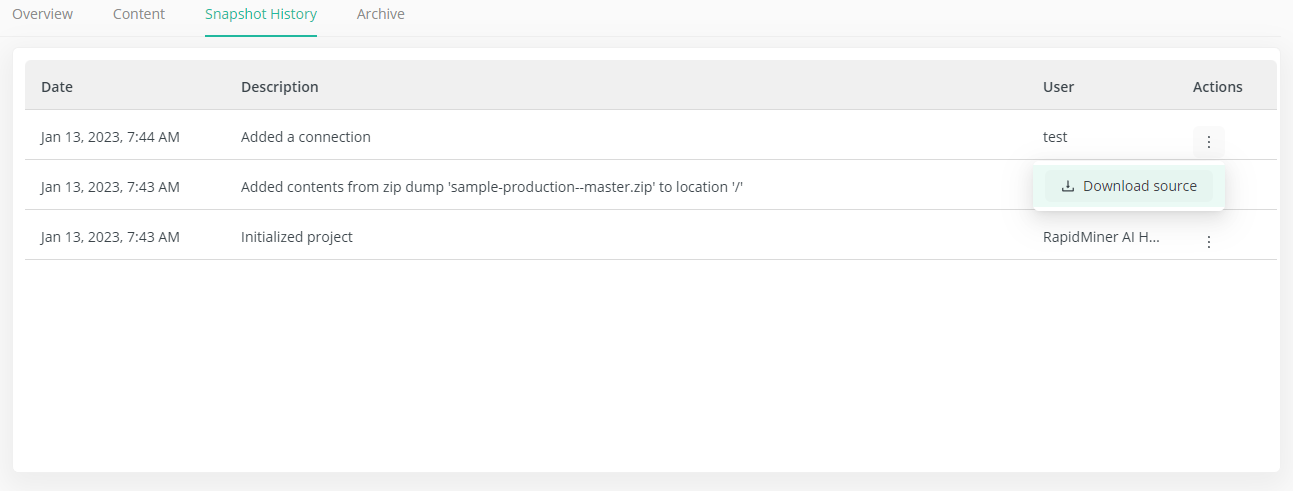Click the User column header
1293x491 pixels.
(1058, 87)
